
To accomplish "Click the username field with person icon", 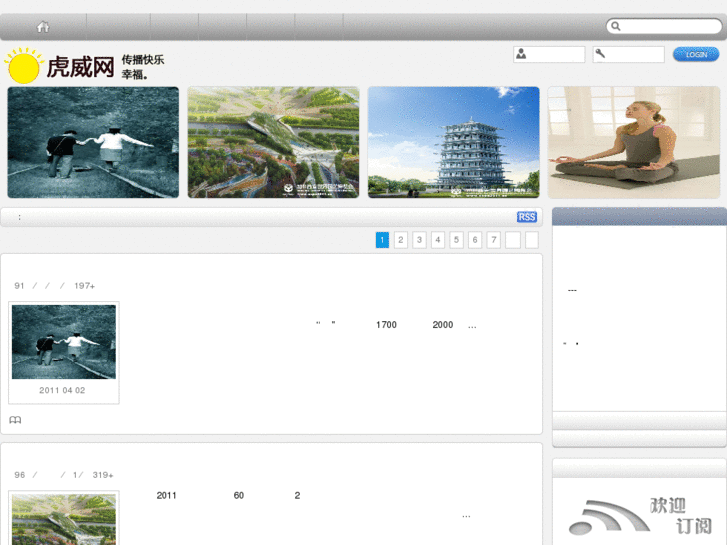I will coord(549,54).
